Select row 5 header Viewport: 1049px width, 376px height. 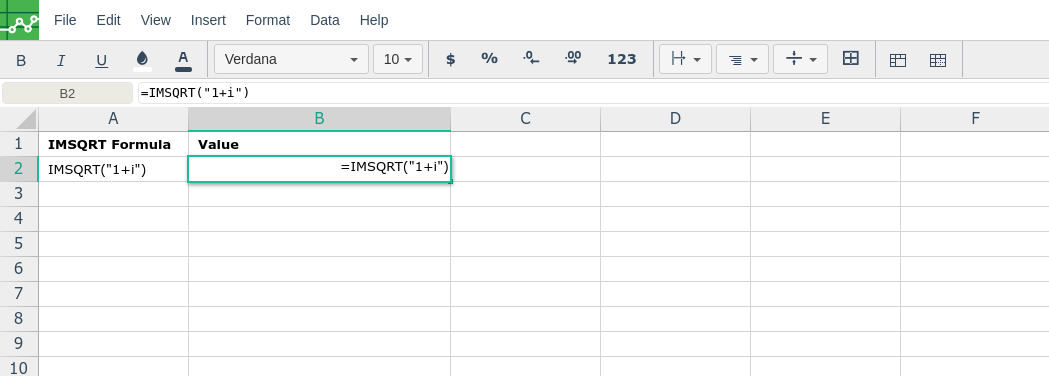point(19,243)
